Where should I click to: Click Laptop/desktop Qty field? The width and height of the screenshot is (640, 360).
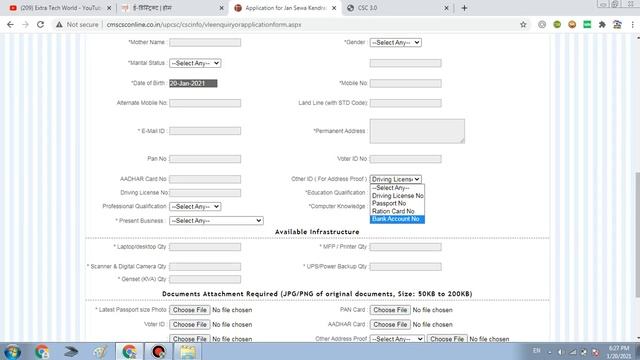tap(205, 247)
